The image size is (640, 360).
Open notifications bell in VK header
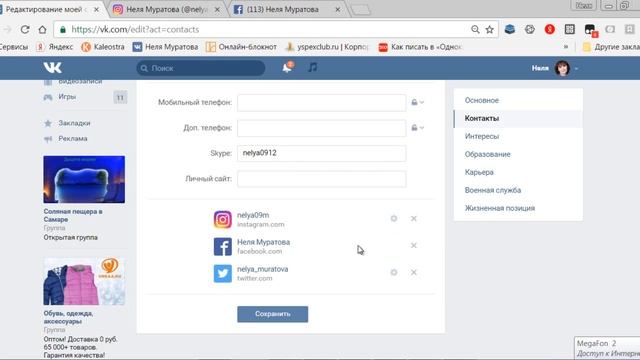click(x=287, y=67)
